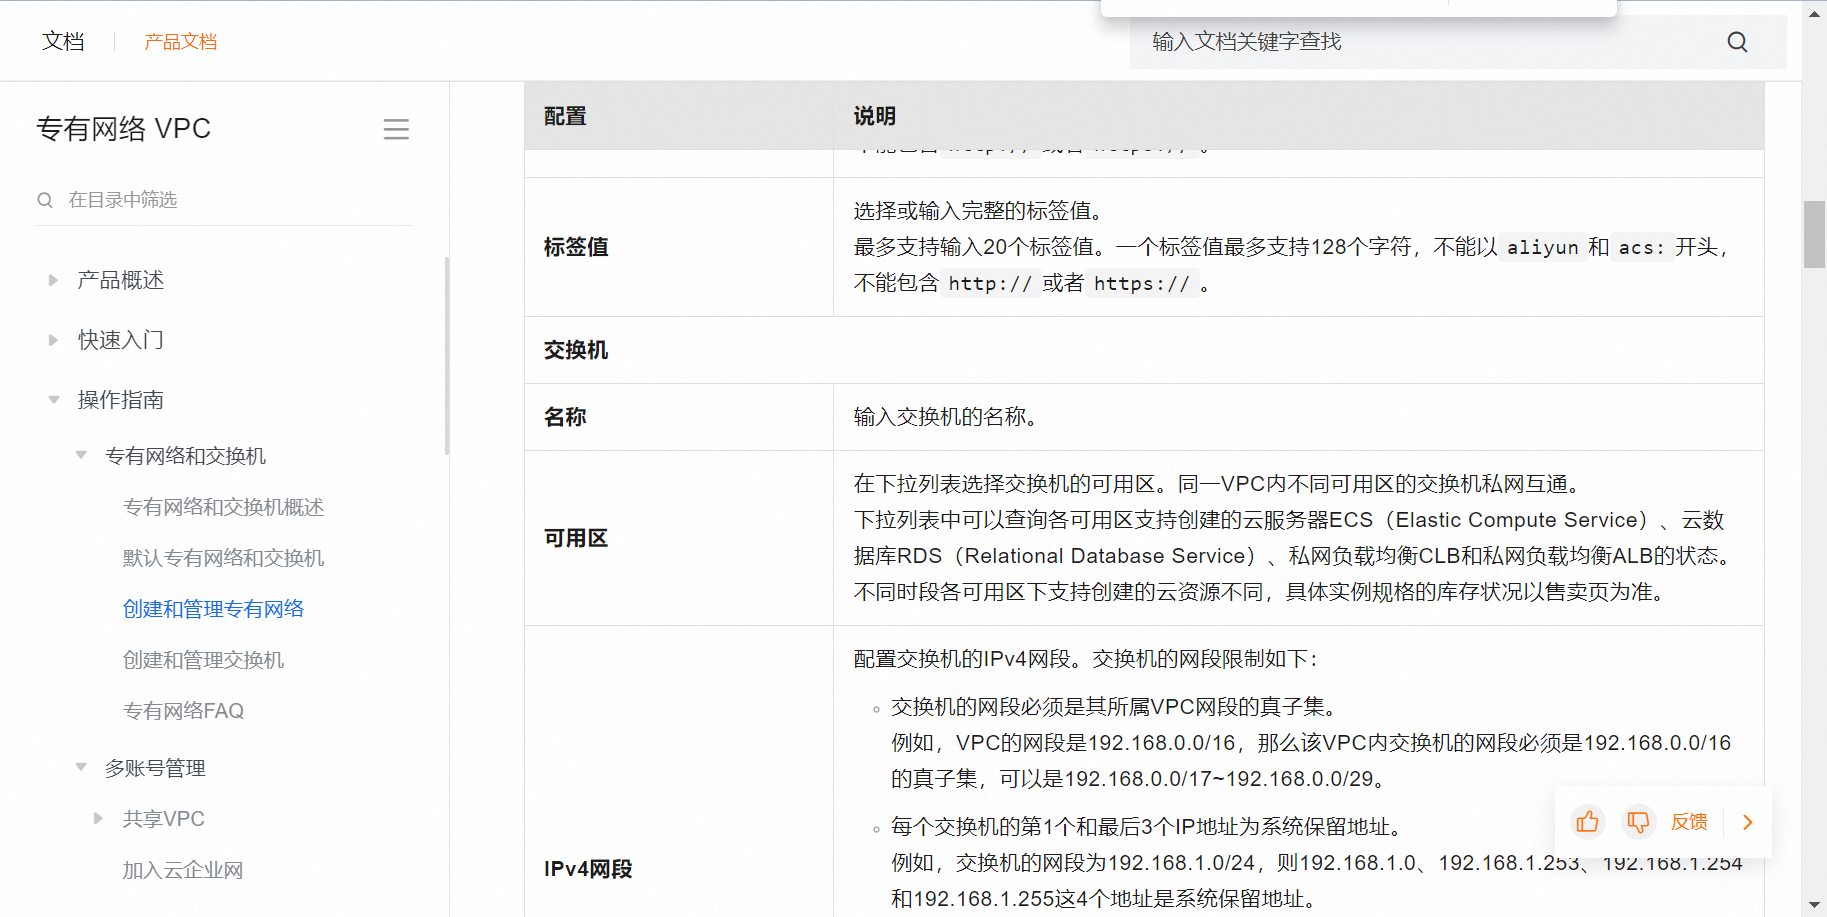The width and height of the screenshot is (1827, 917).
Task: Click the aliyun code label
Action: [1542, 247]
